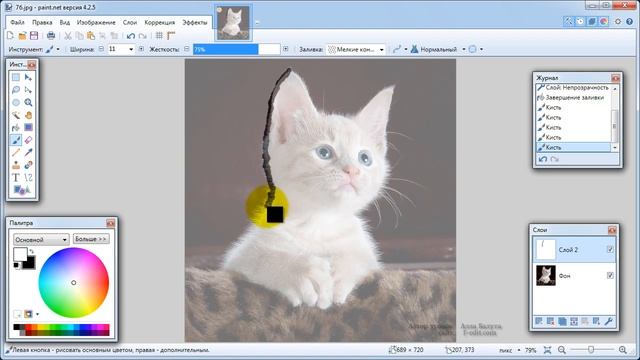The height and width of the screenshot is (360, 640).
Task: Click the zoom slider in status bar
Action: tap(591, 350)
